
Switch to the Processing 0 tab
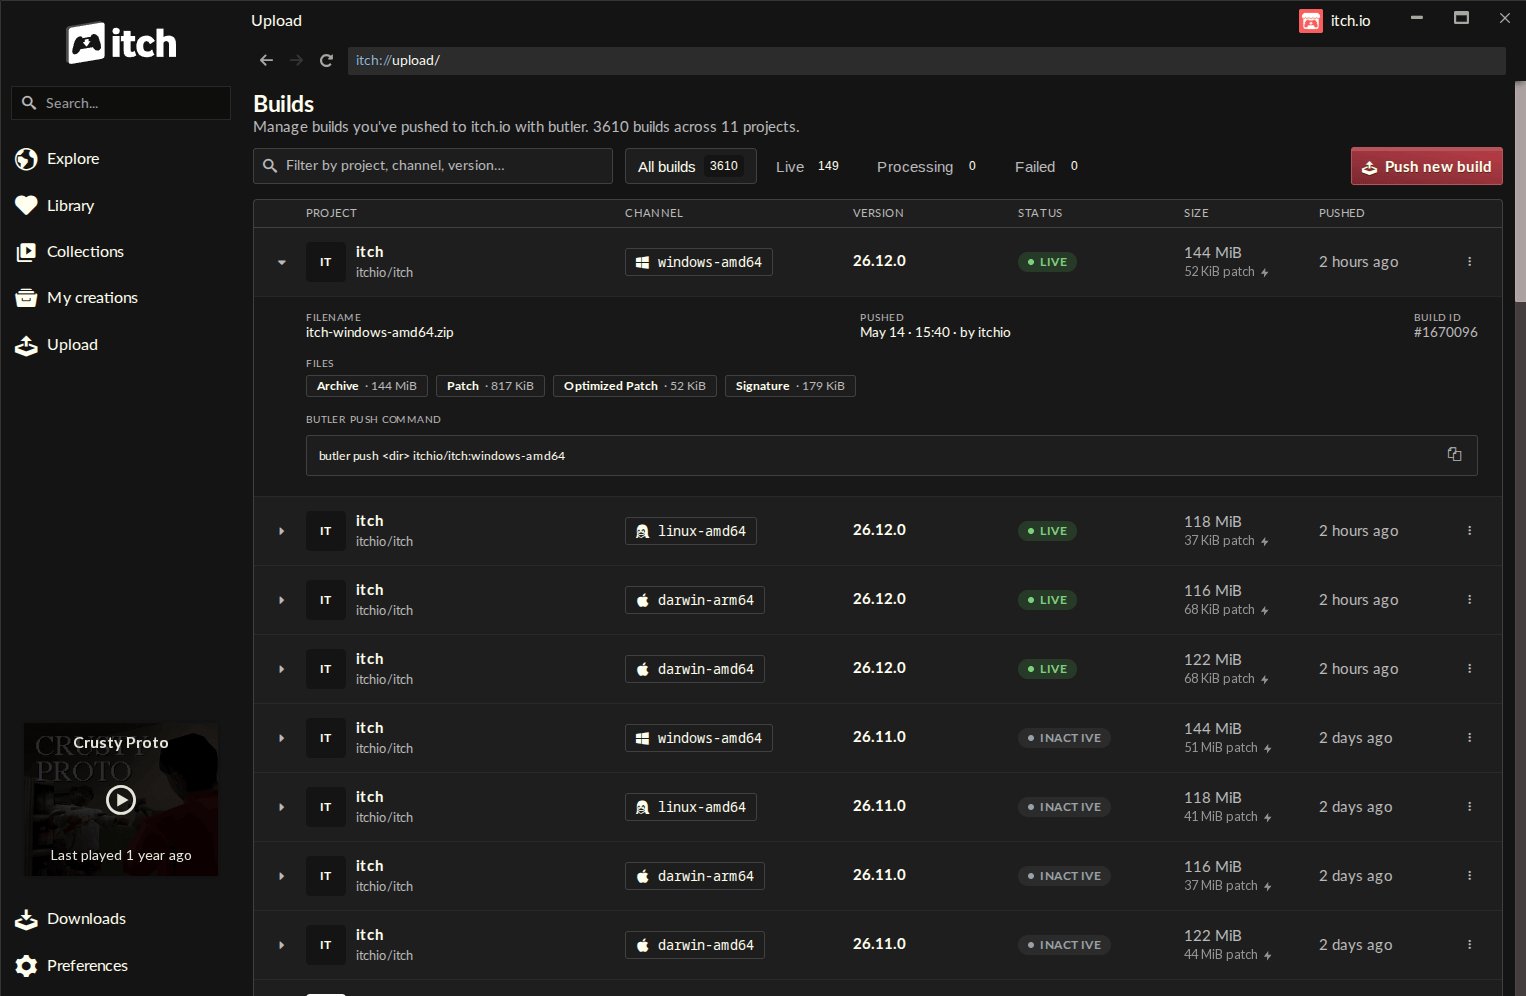pyautogui.click(x=927, y=166)
